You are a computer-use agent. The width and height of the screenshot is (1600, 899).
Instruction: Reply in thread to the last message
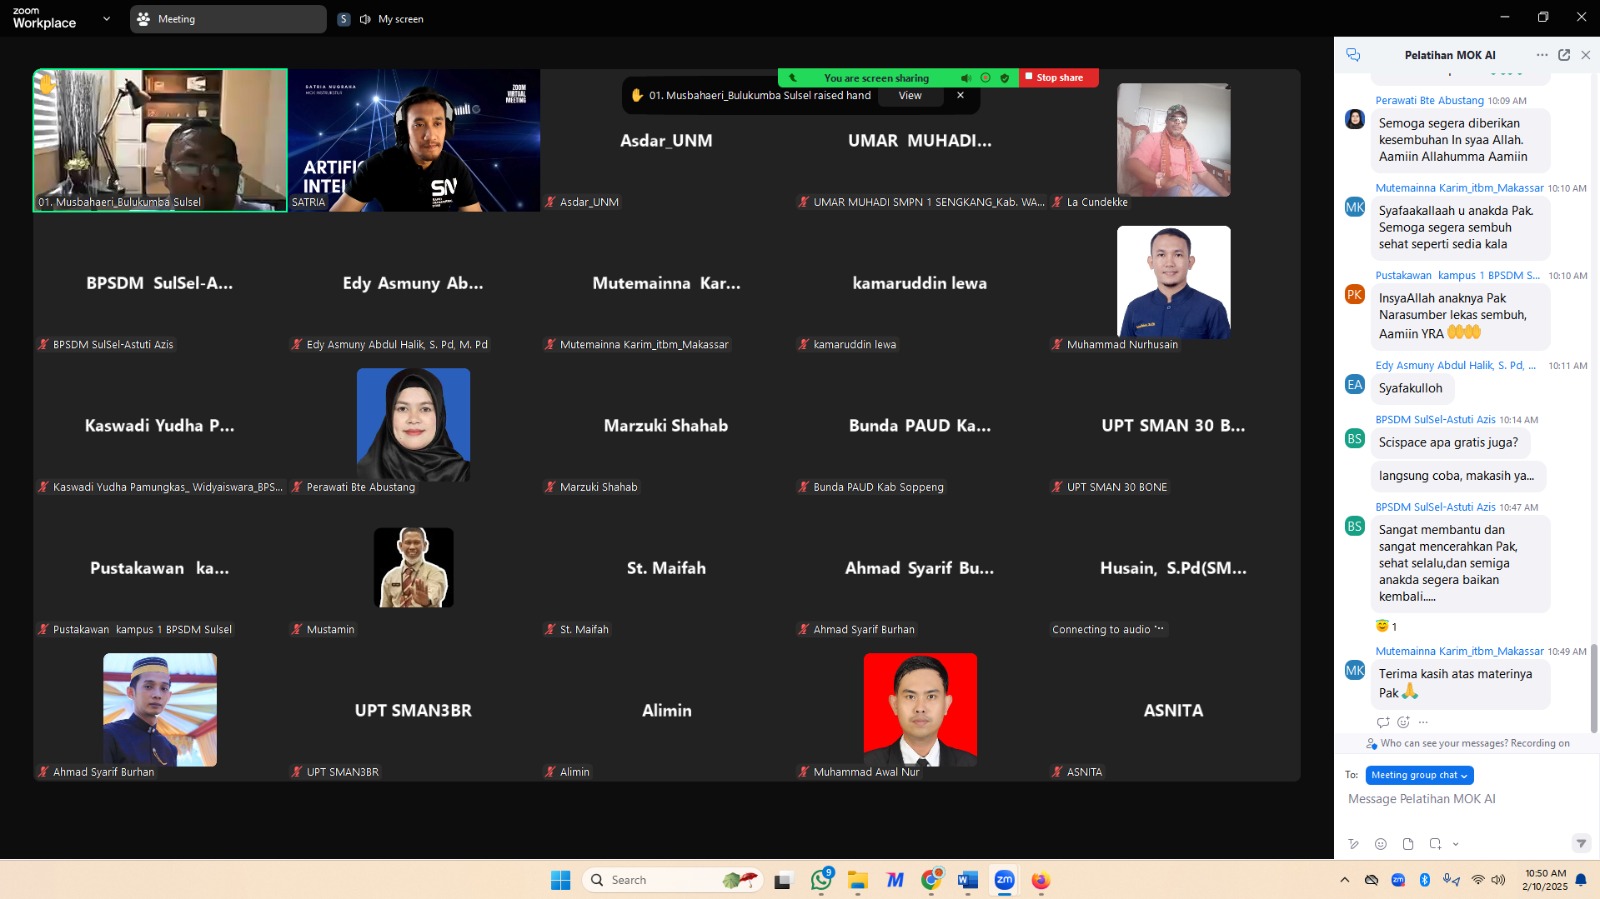[x=1383, y=722]
